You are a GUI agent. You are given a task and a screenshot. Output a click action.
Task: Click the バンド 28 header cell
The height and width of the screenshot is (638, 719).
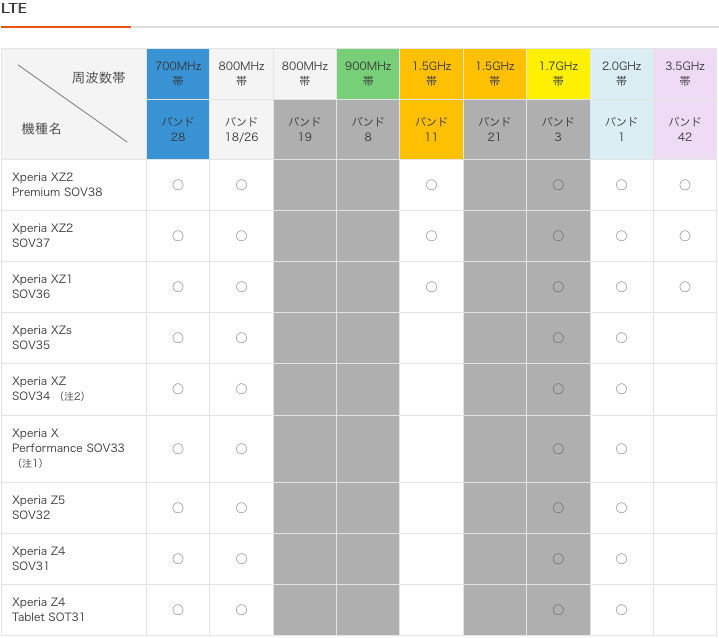tap(178, 129)
